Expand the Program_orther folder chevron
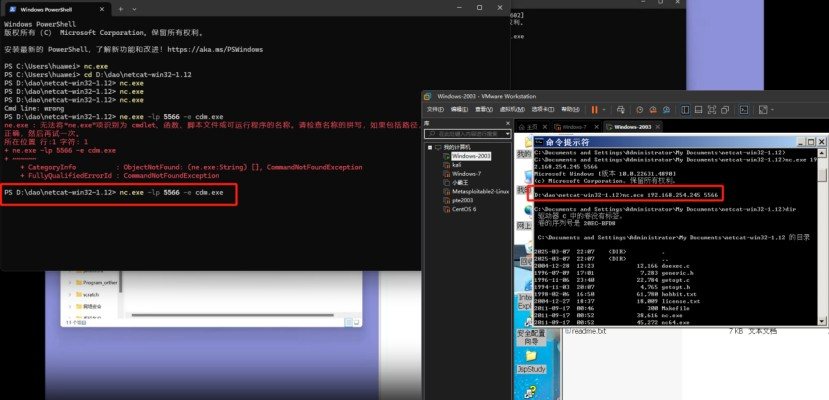 [x=70, y=283]
